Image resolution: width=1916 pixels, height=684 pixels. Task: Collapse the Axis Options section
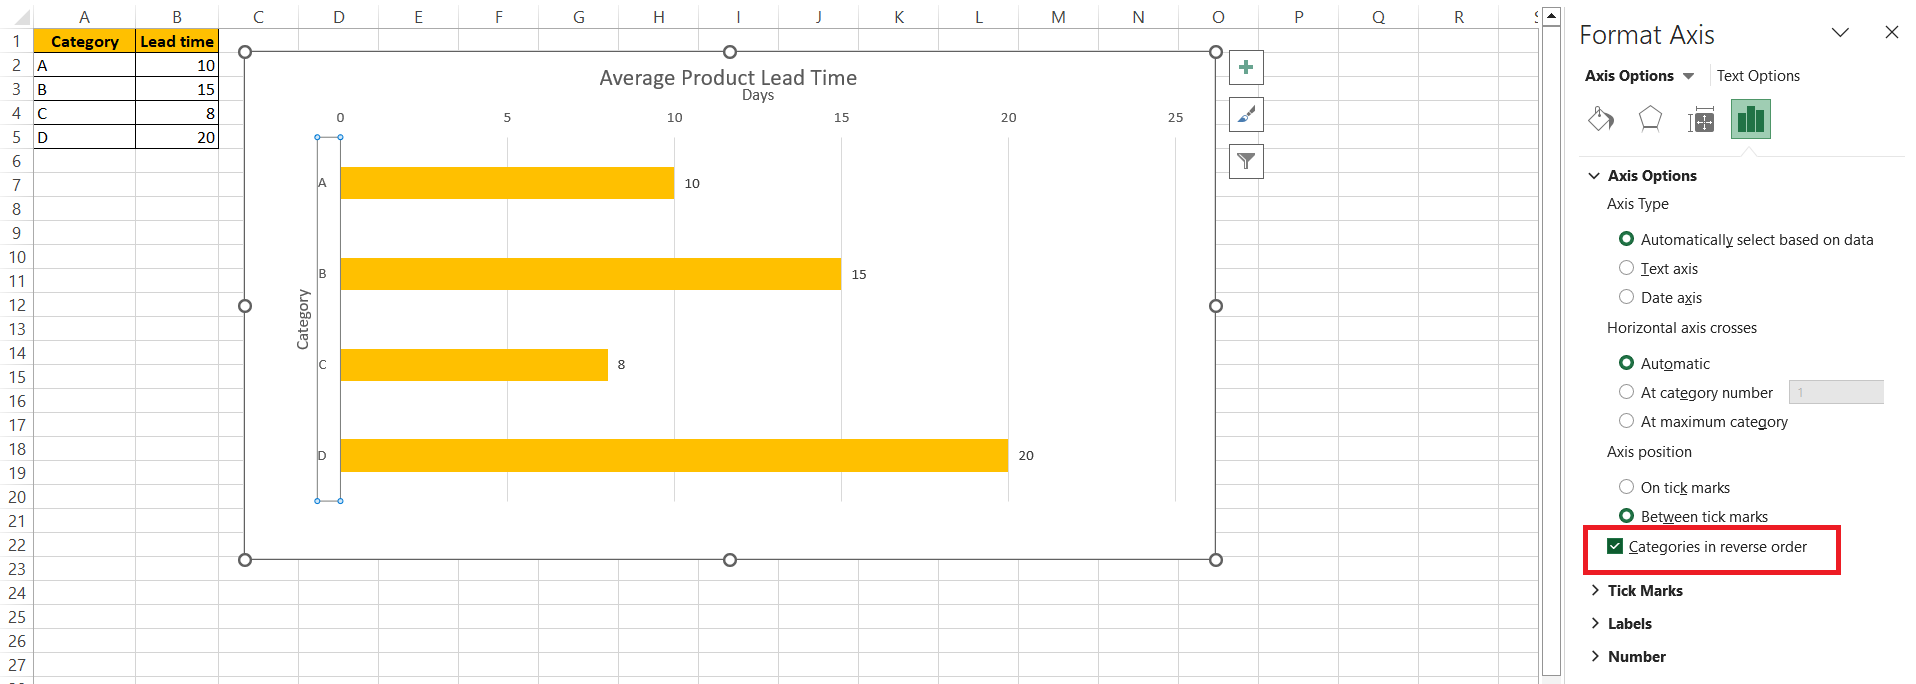pyautogui.click(x=1594, y=176)
